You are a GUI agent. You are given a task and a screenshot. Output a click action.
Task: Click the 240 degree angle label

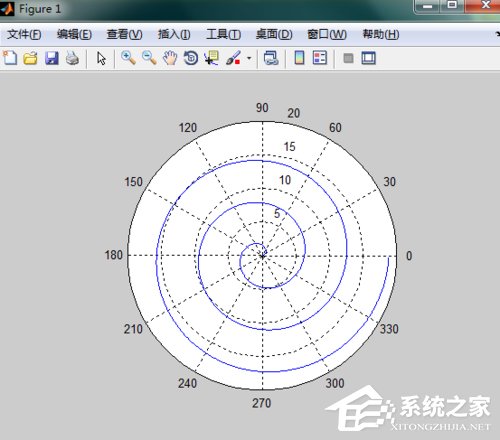pos(187,383)
